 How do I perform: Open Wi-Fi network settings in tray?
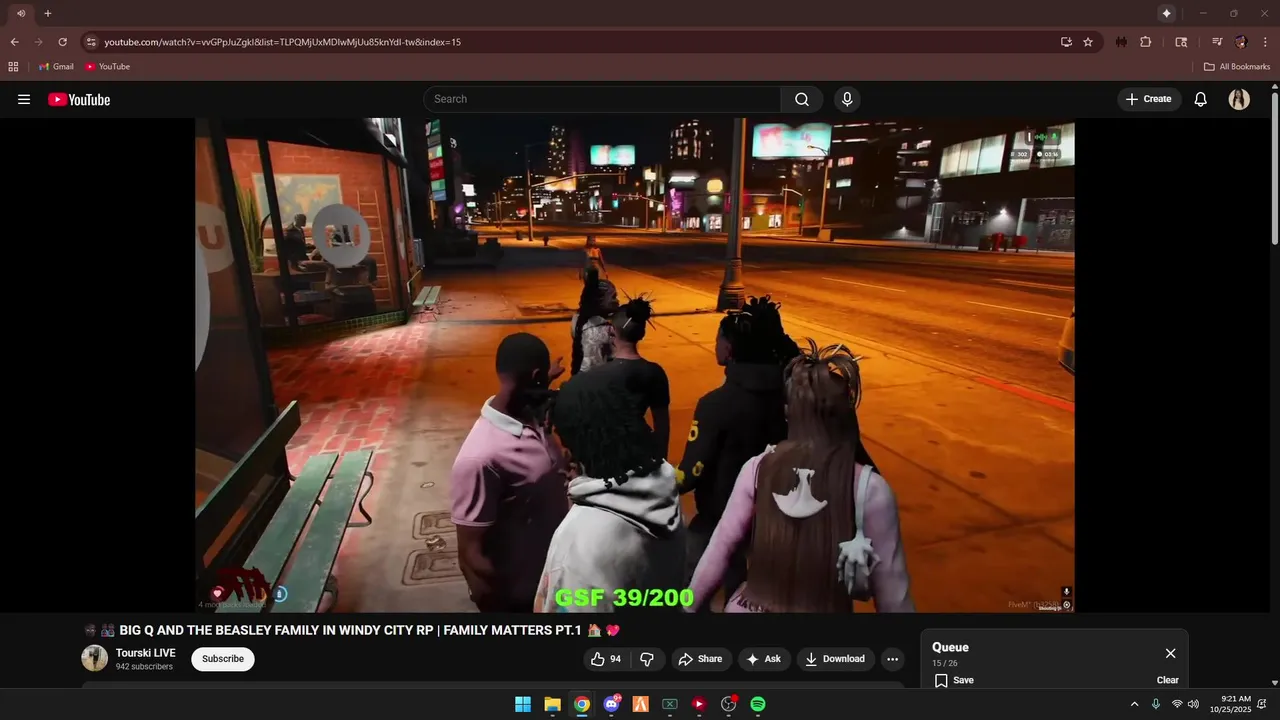[1177, 704]
